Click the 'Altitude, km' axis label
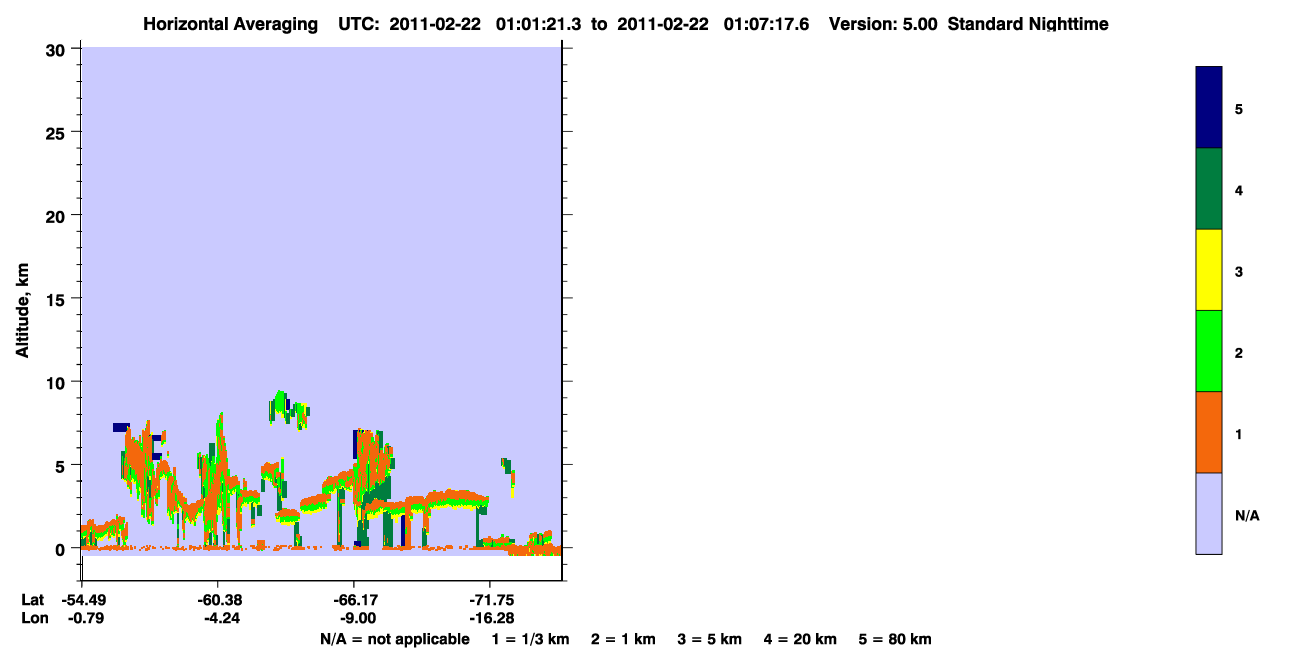 pyautogui.click(x=22, y=308)
